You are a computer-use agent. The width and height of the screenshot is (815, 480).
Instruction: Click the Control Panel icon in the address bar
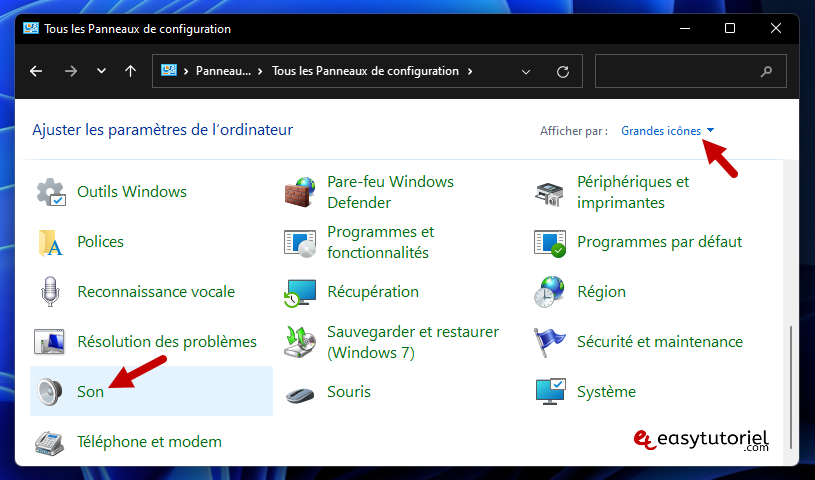(x=169, y=71)
